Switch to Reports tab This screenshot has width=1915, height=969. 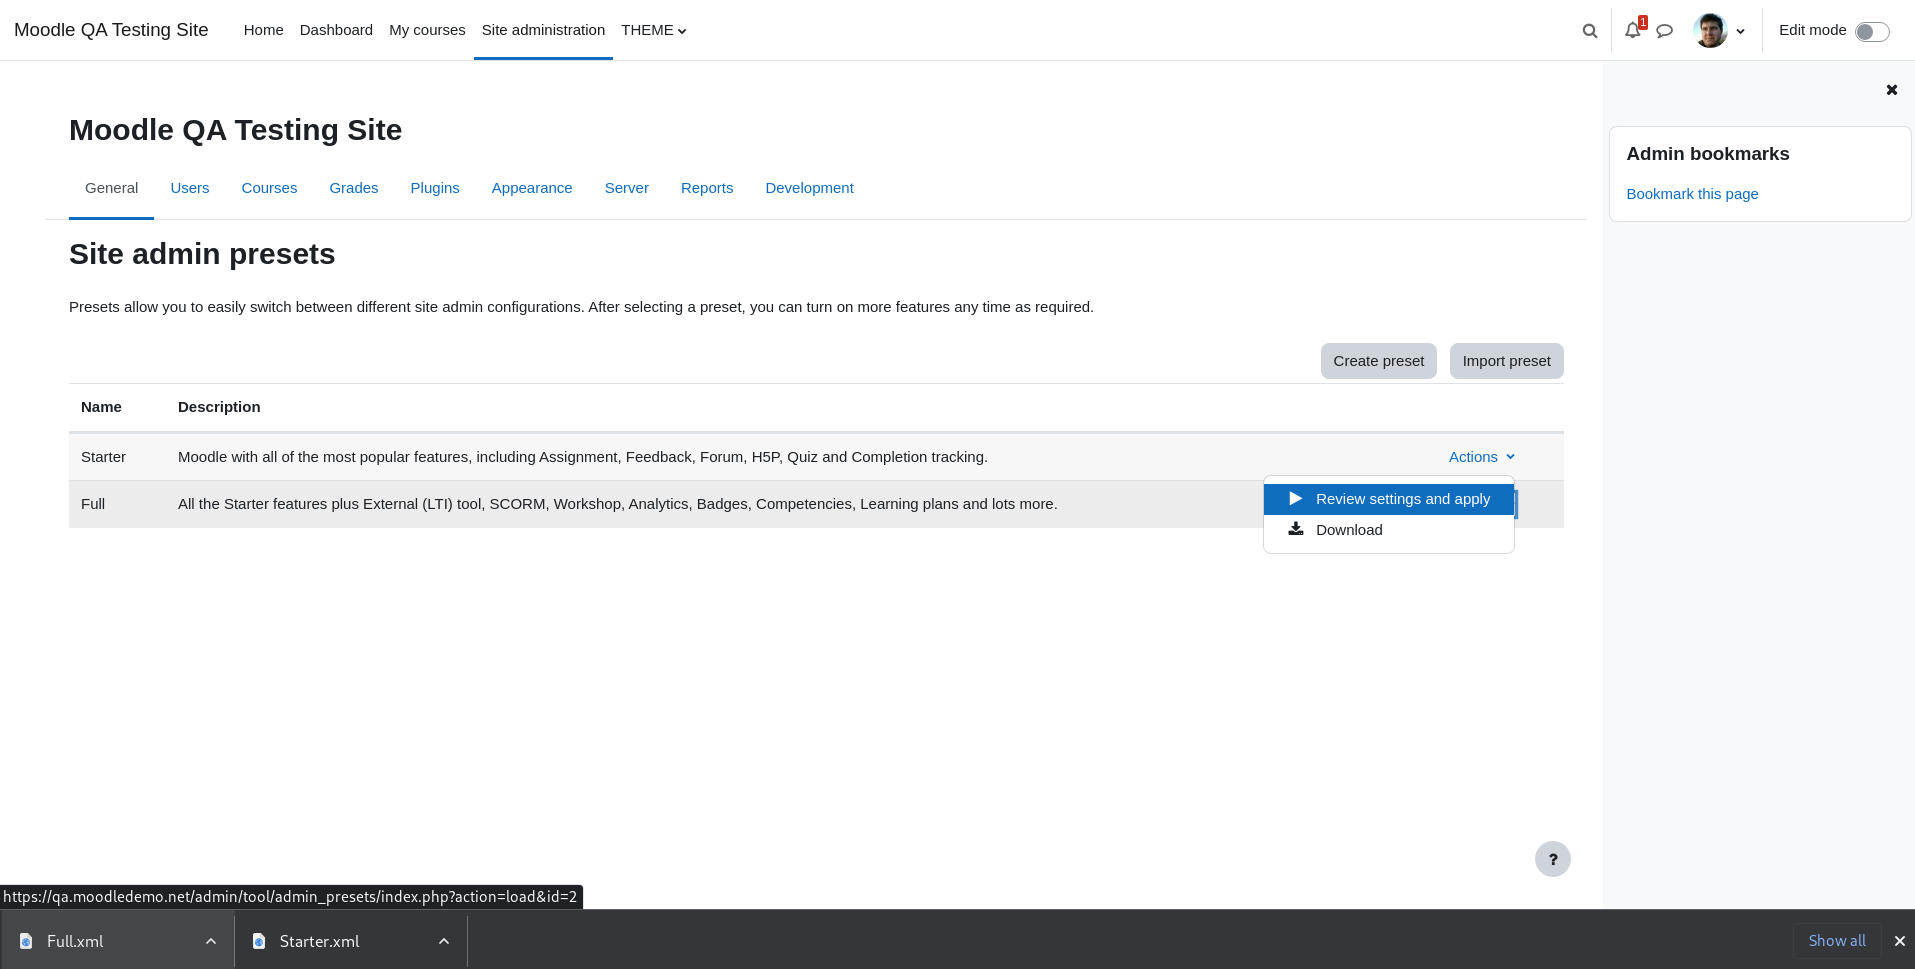click(x=707, y=188)
